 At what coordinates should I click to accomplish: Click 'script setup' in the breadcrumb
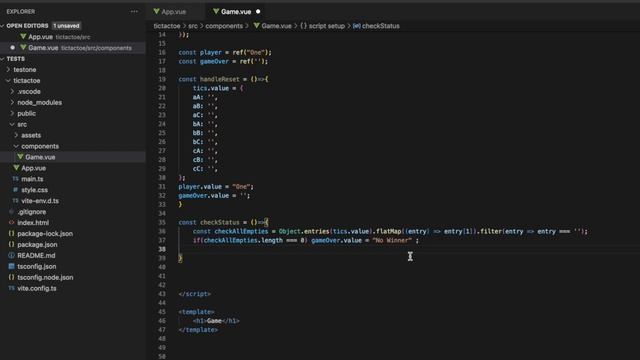tap(327, 26)
